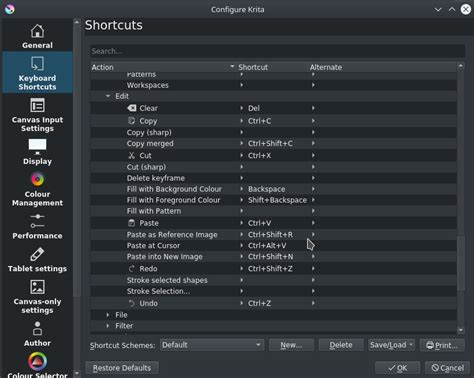This screenshot has width=474, height=378.
Task: Click the Clear action icon
Action: [x=132, y=108]
